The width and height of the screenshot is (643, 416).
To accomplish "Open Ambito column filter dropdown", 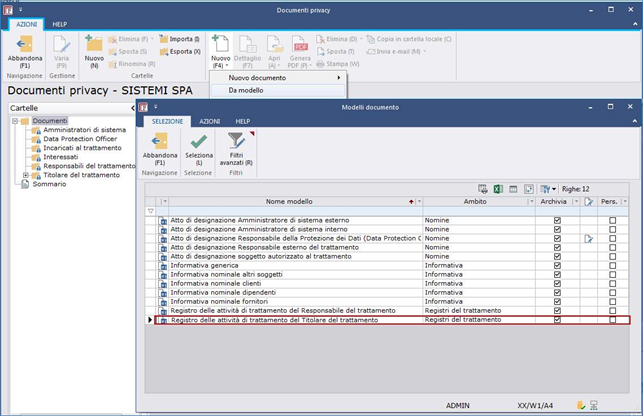I will tap(532, 201).
